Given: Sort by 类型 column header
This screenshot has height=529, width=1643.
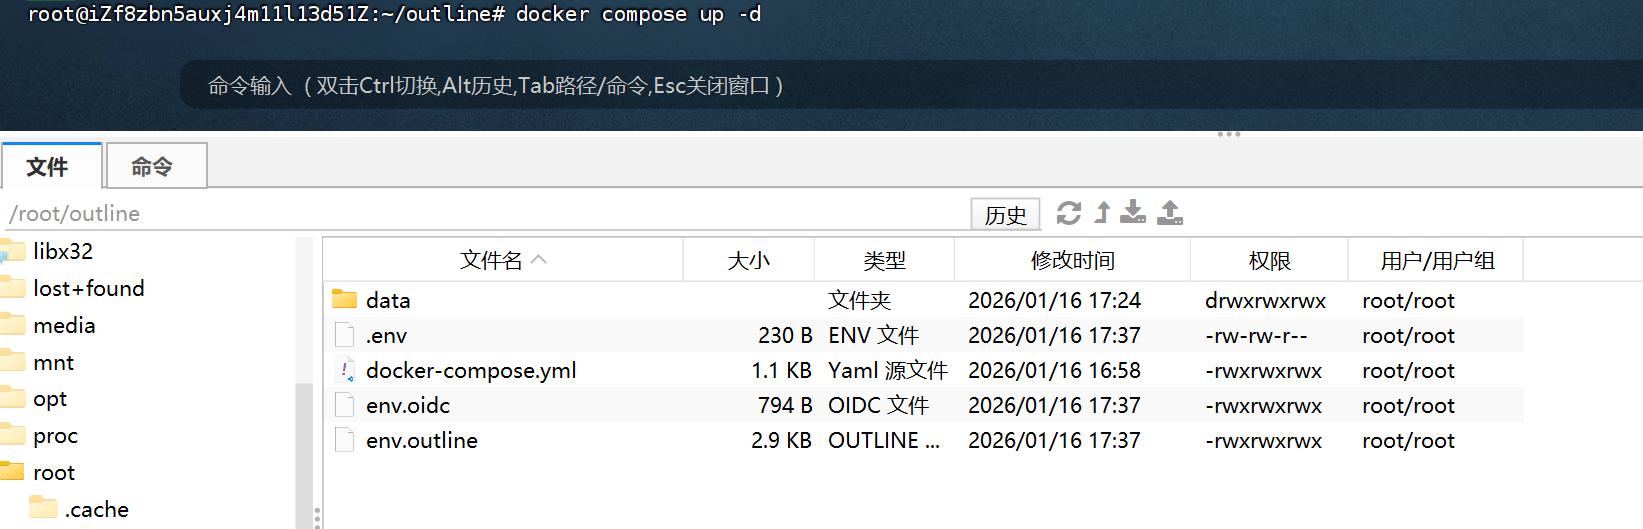Looking at the screenshot, I should pos(884,260).
